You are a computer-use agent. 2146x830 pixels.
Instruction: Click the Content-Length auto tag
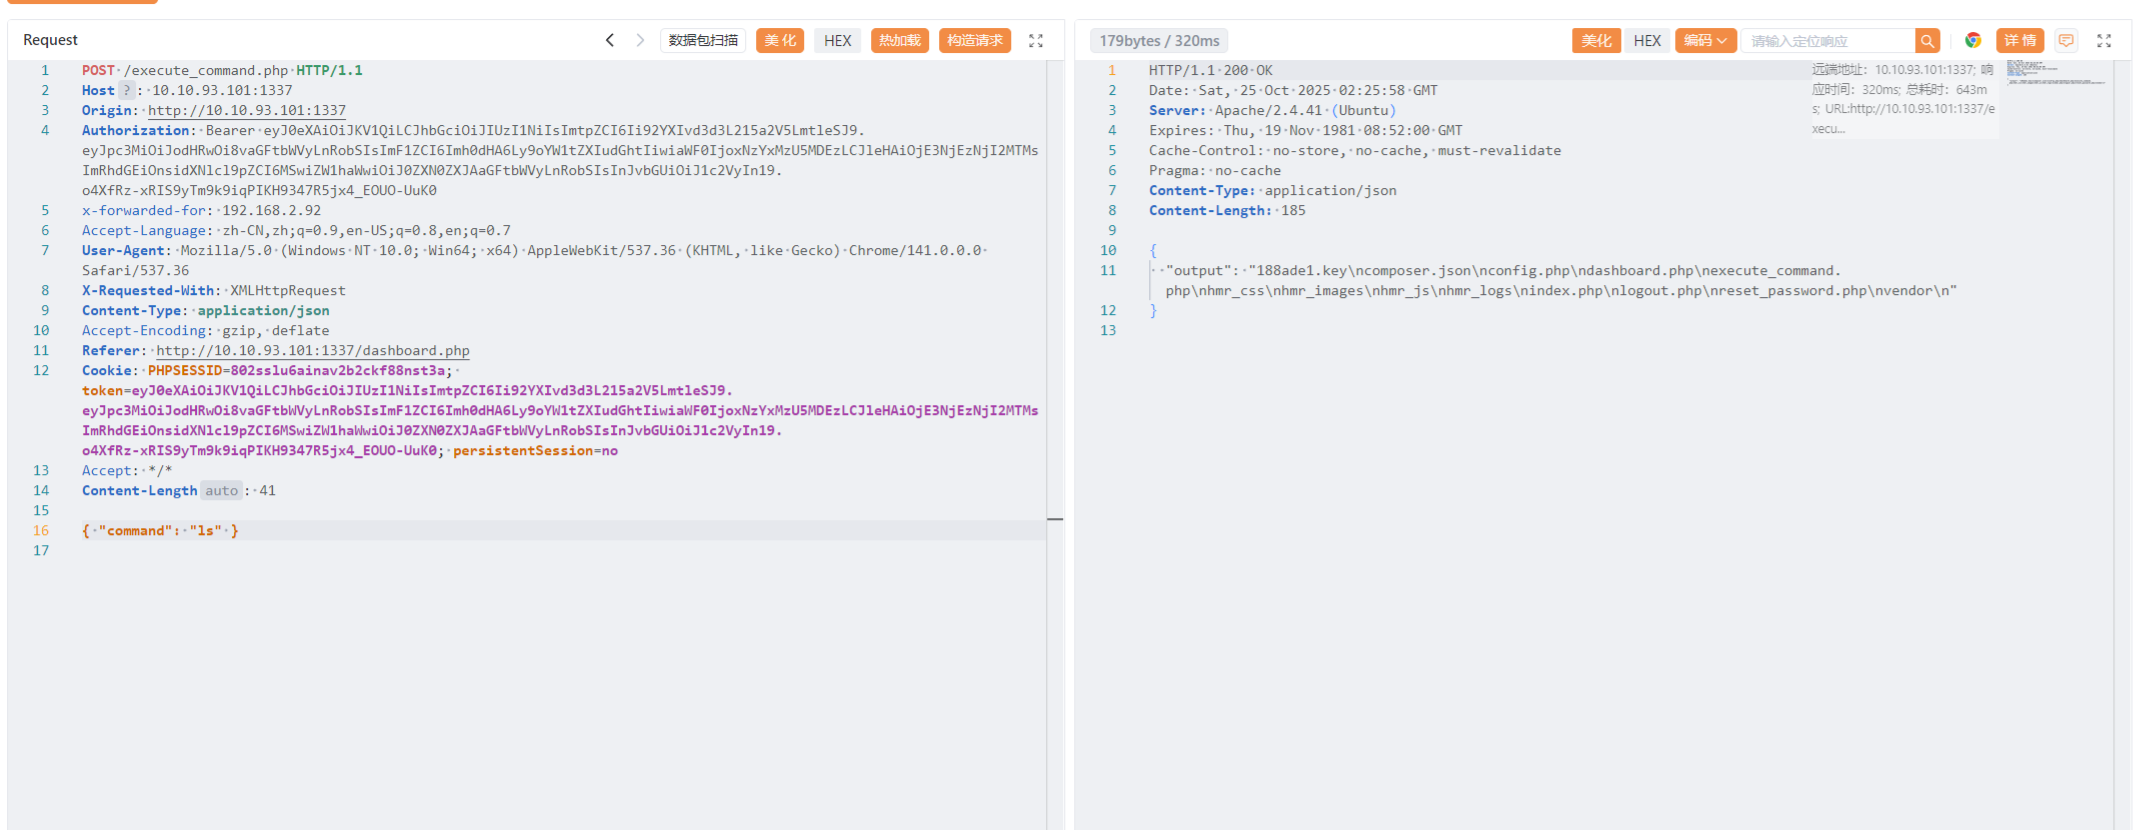click(x=222, y=491)
